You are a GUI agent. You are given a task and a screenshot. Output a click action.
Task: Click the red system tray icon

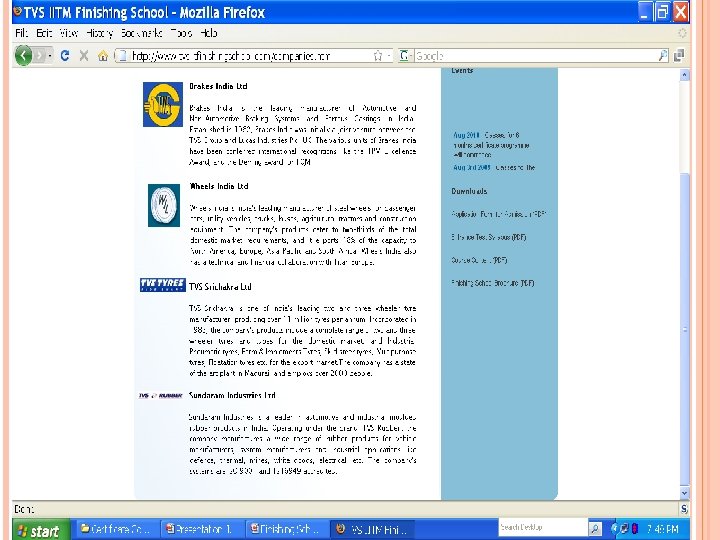point(635,529)
